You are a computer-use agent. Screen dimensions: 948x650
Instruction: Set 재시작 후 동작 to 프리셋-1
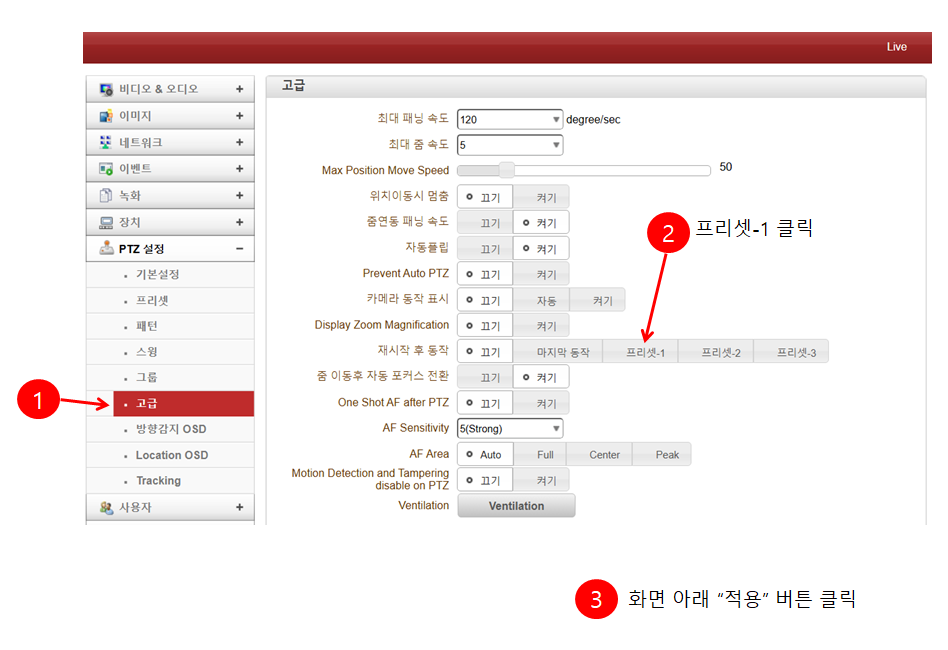click(641, 351)
